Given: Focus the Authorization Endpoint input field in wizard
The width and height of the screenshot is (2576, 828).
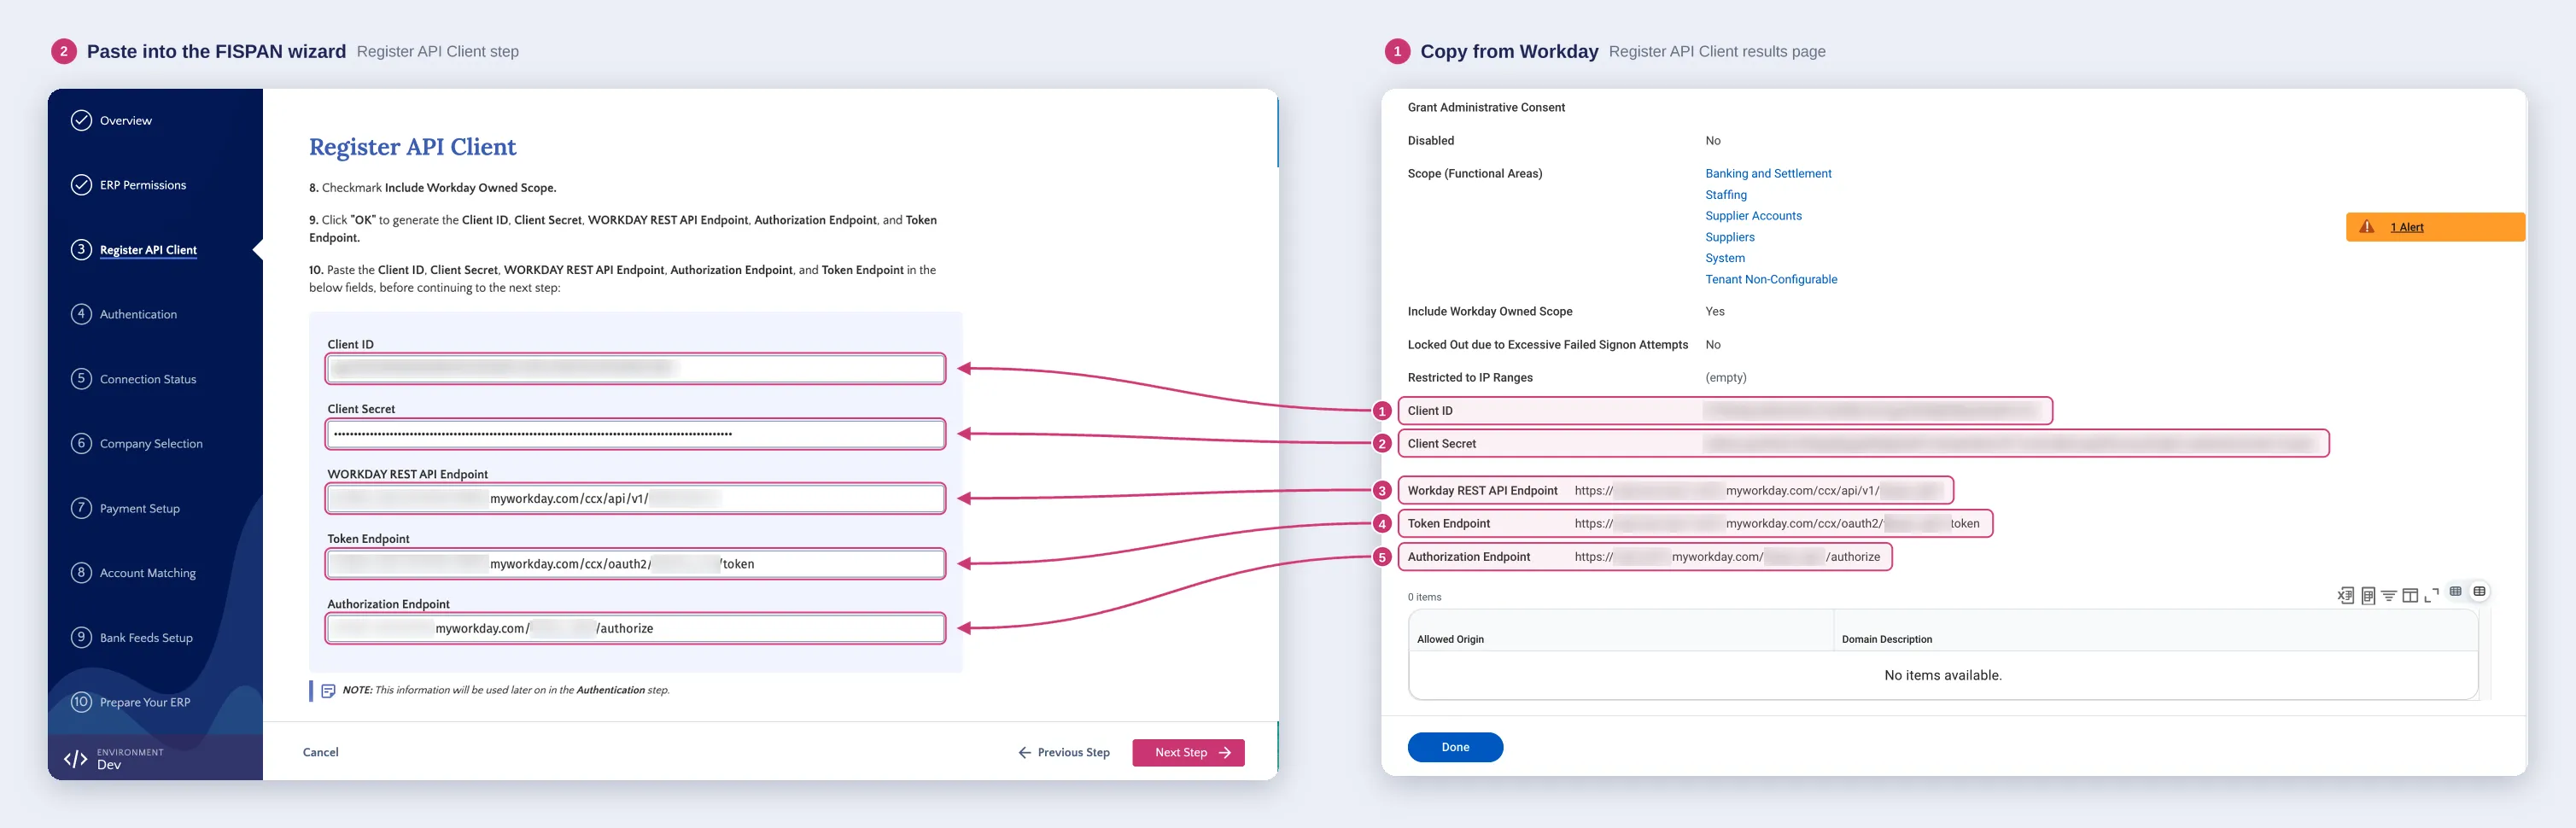Looking at the screenshot, I should 635,629.
